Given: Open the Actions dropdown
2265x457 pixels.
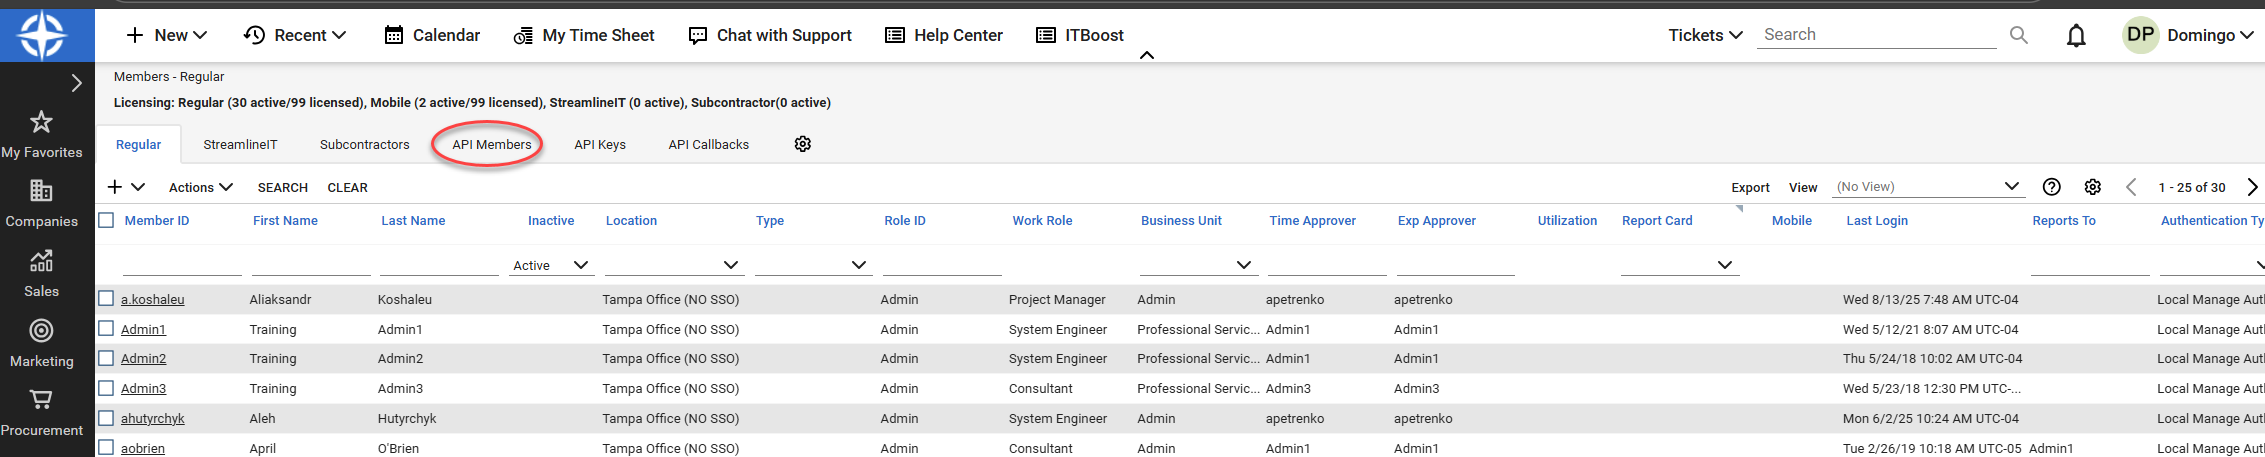Looking at the screenshot, I should pyautogui.click(x=200, y=187).
